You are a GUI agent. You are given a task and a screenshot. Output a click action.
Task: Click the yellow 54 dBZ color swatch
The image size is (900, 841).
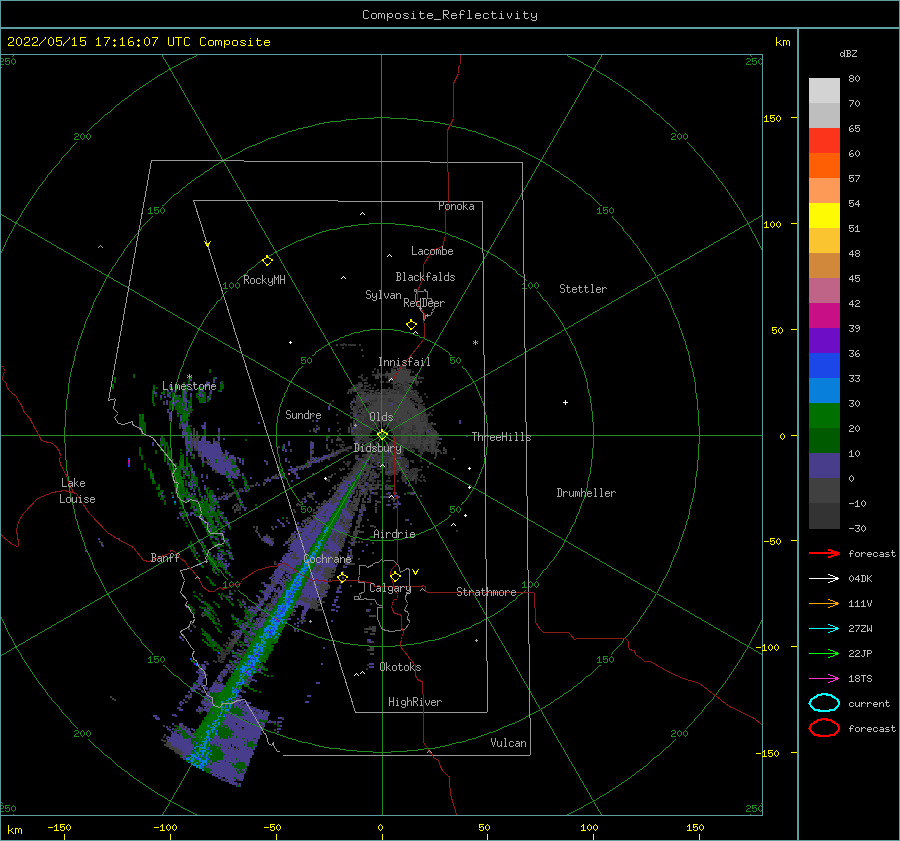coord(824,216)
